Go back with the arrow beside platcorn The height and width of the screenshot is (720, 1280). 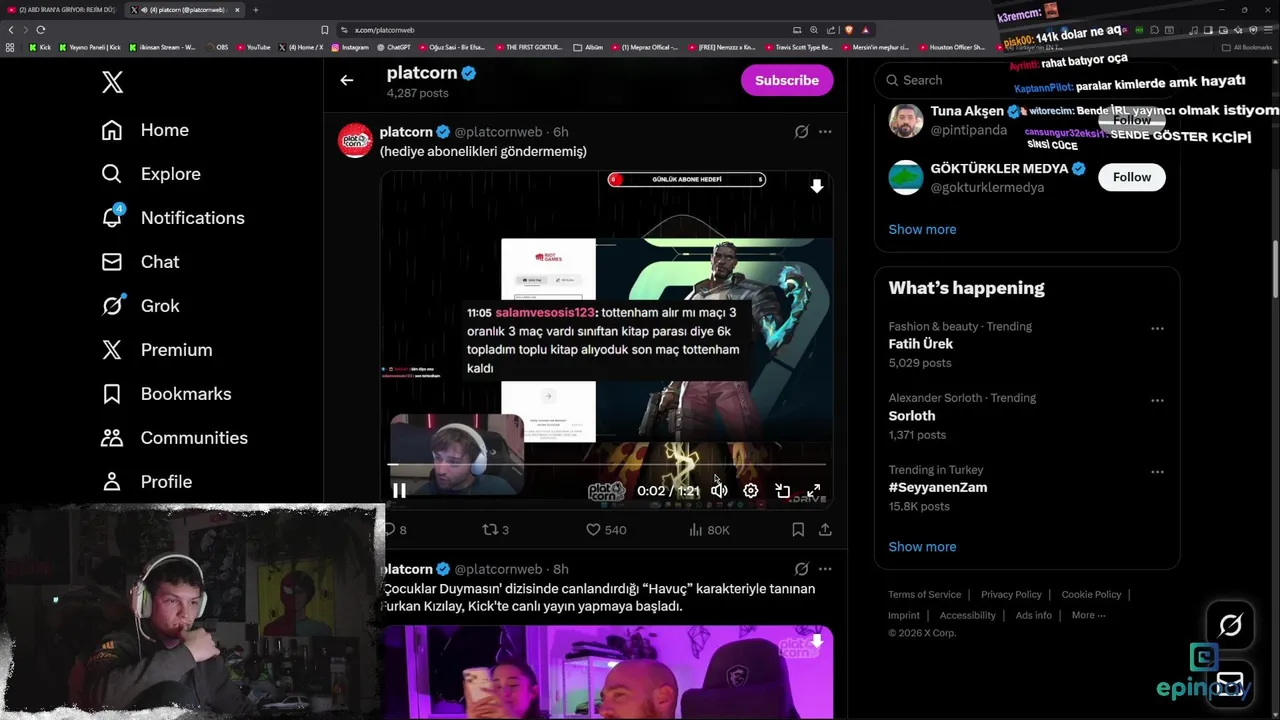(x=346, y=80)
